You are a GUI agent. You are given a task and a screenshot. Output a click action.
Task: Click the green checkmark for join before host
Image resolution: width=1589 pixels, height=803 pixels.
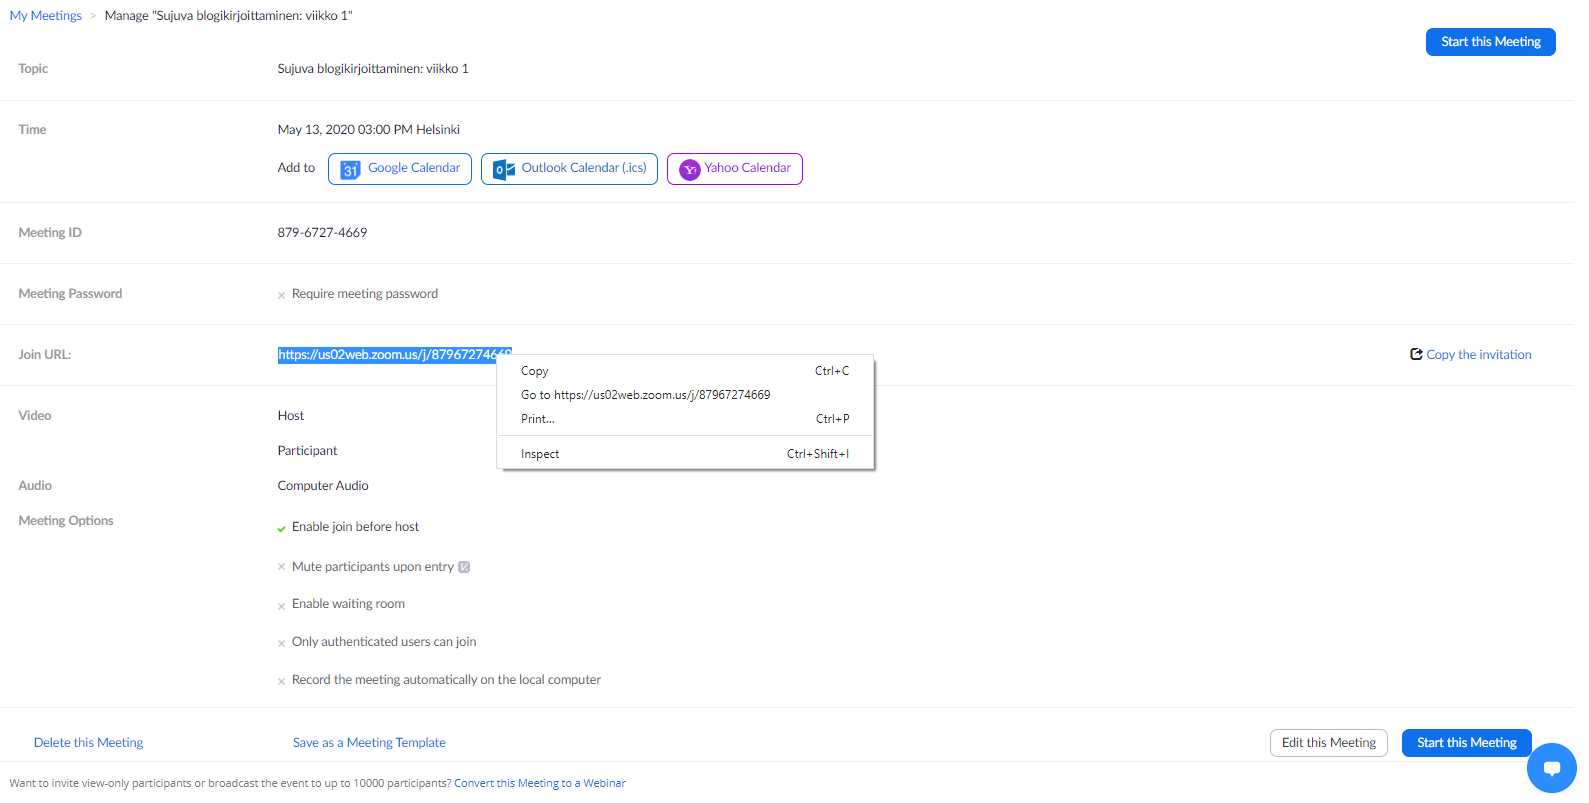pyautogui.click(x=281, y=528)
